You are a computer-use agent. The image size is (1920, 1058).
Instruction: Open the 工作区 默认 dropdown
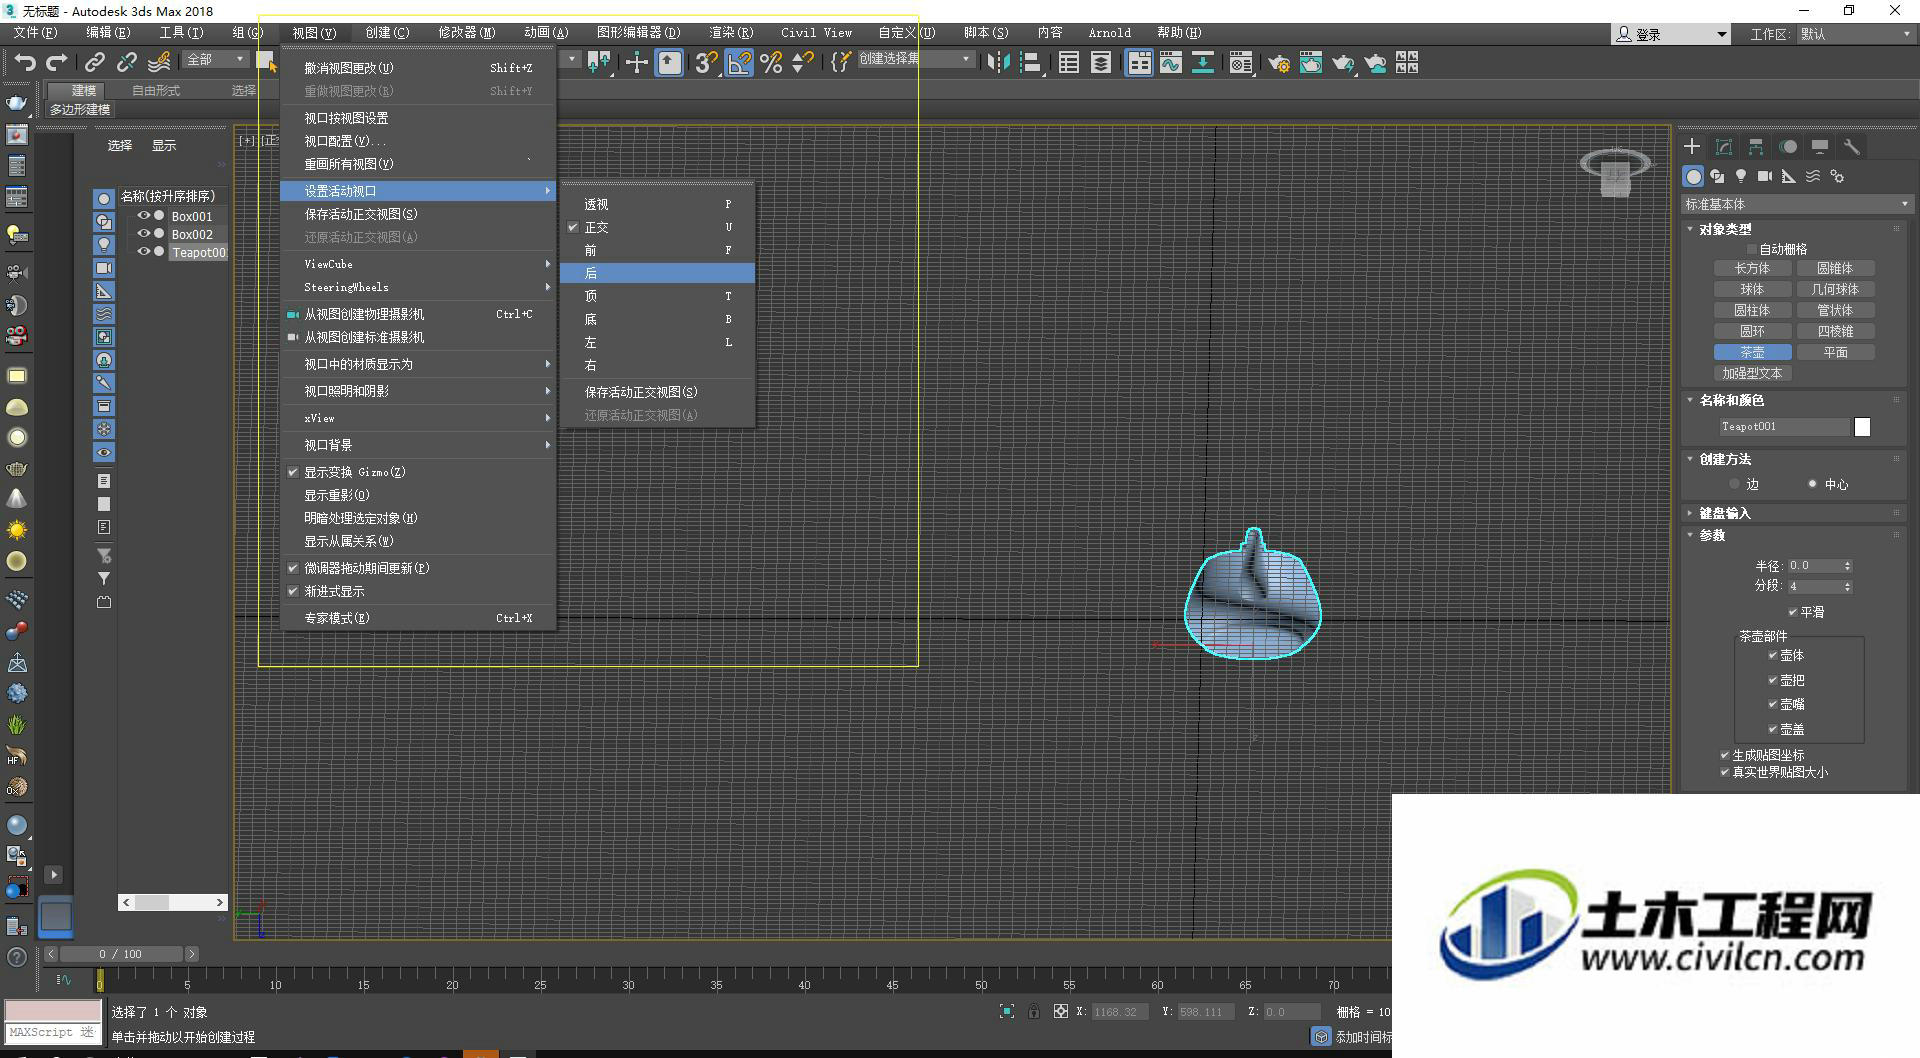point(1855,34)
